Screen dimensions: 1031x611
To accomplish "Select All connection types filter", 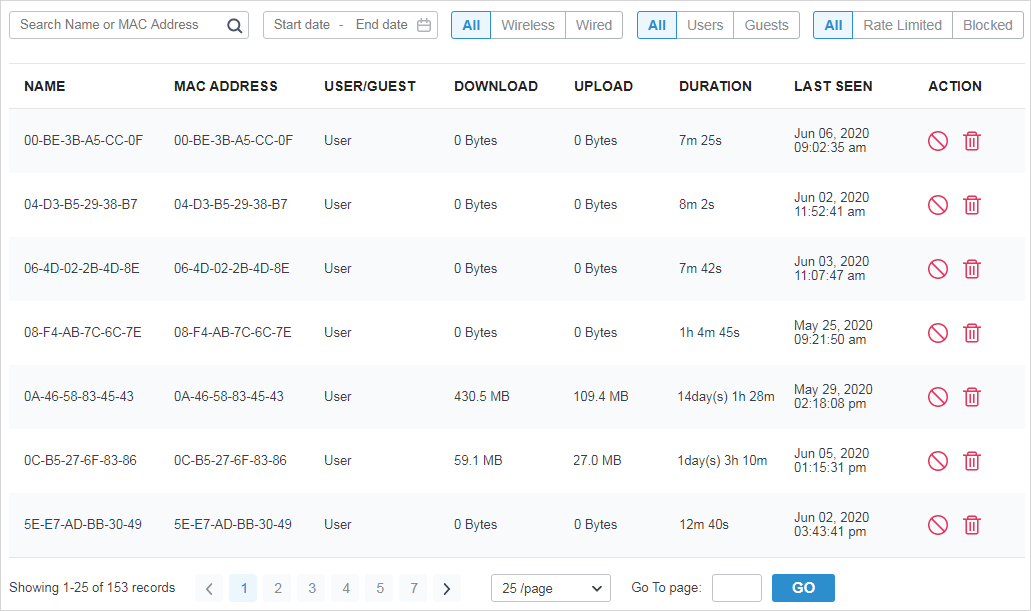I will pos(471,25).
